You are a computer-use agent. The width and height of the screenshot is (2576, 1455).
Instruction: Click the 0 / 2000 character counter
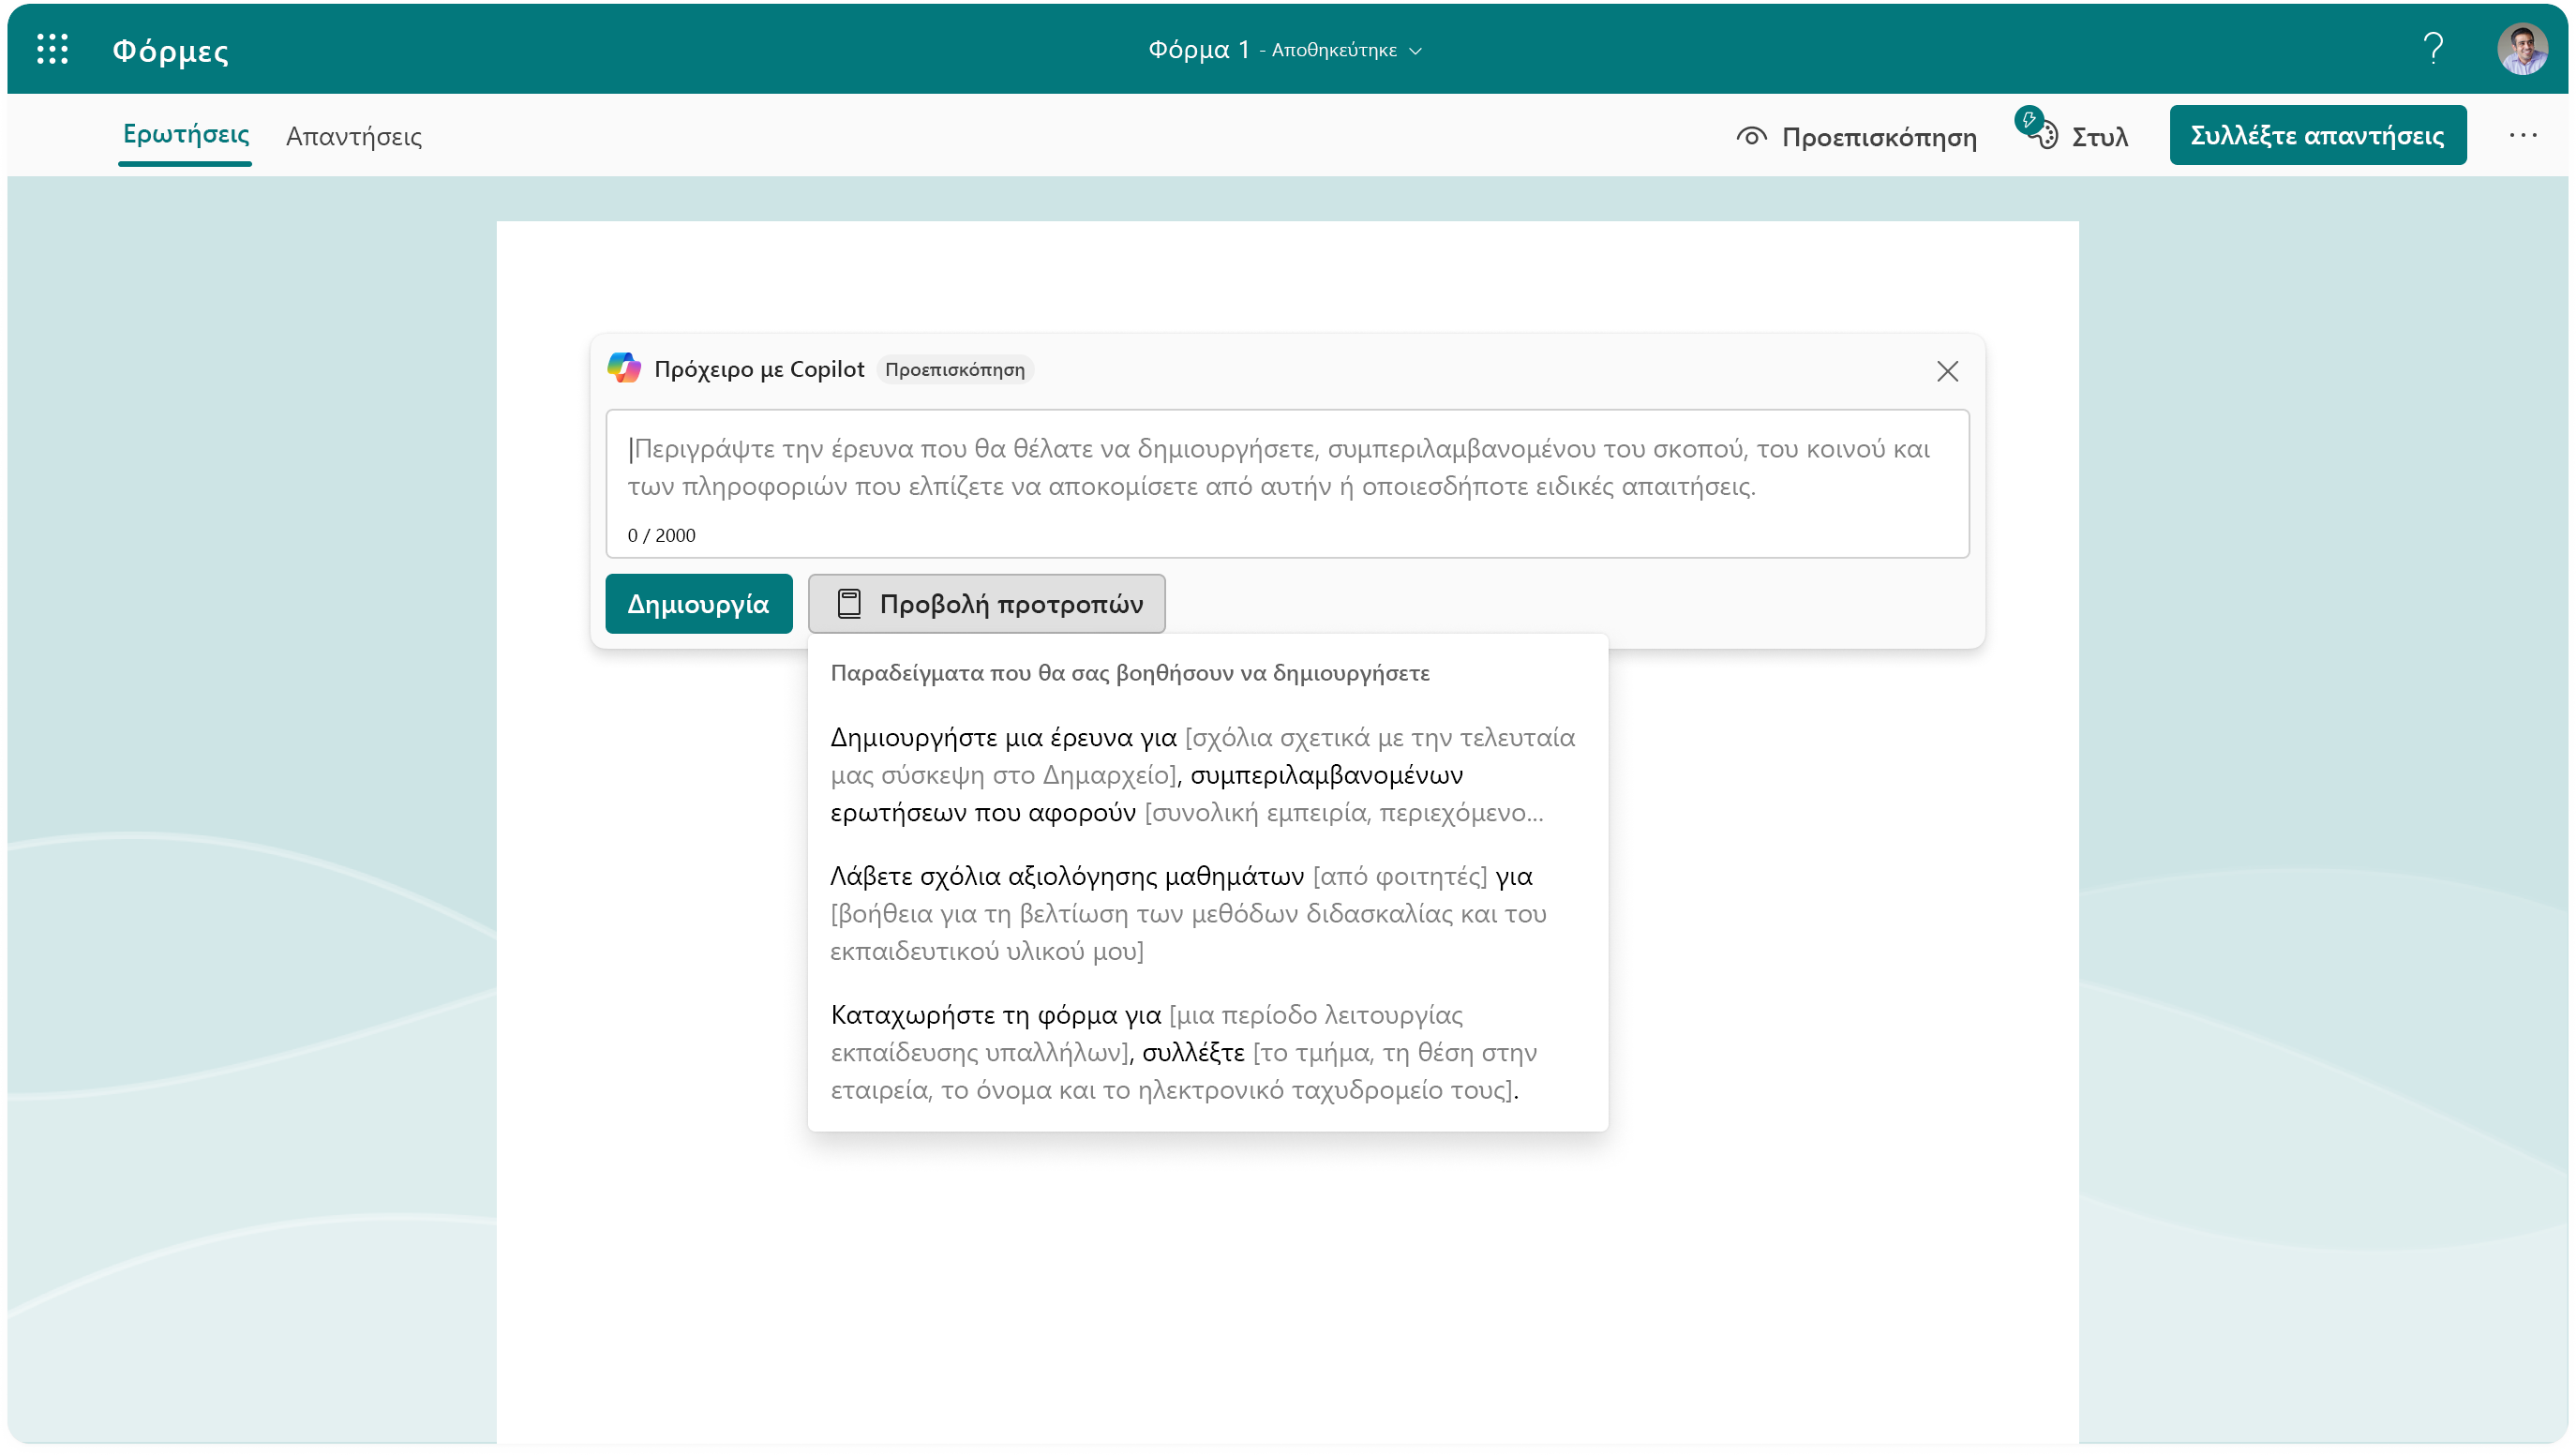[x=661, y=535]
